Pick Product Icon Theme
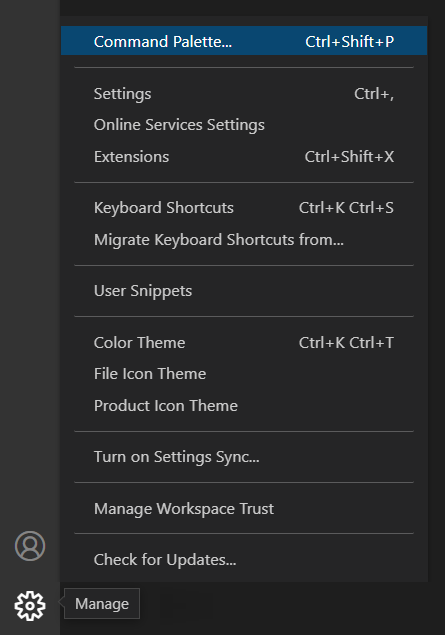 244,406
